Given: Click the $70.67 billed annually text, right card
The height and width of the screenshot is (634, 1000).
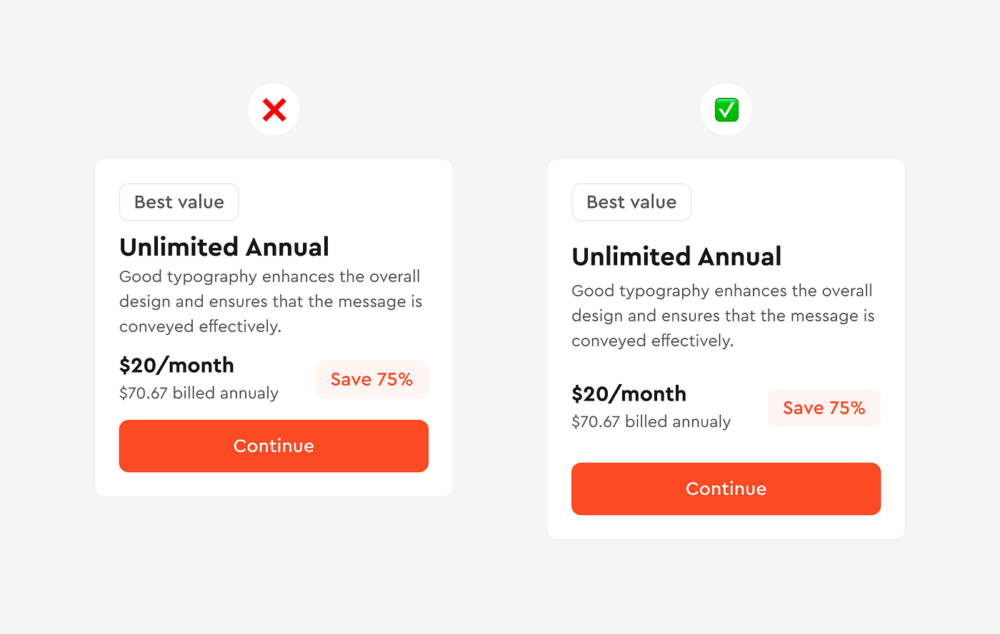Looking at the screenshot, I should click(x=650, y=422).
